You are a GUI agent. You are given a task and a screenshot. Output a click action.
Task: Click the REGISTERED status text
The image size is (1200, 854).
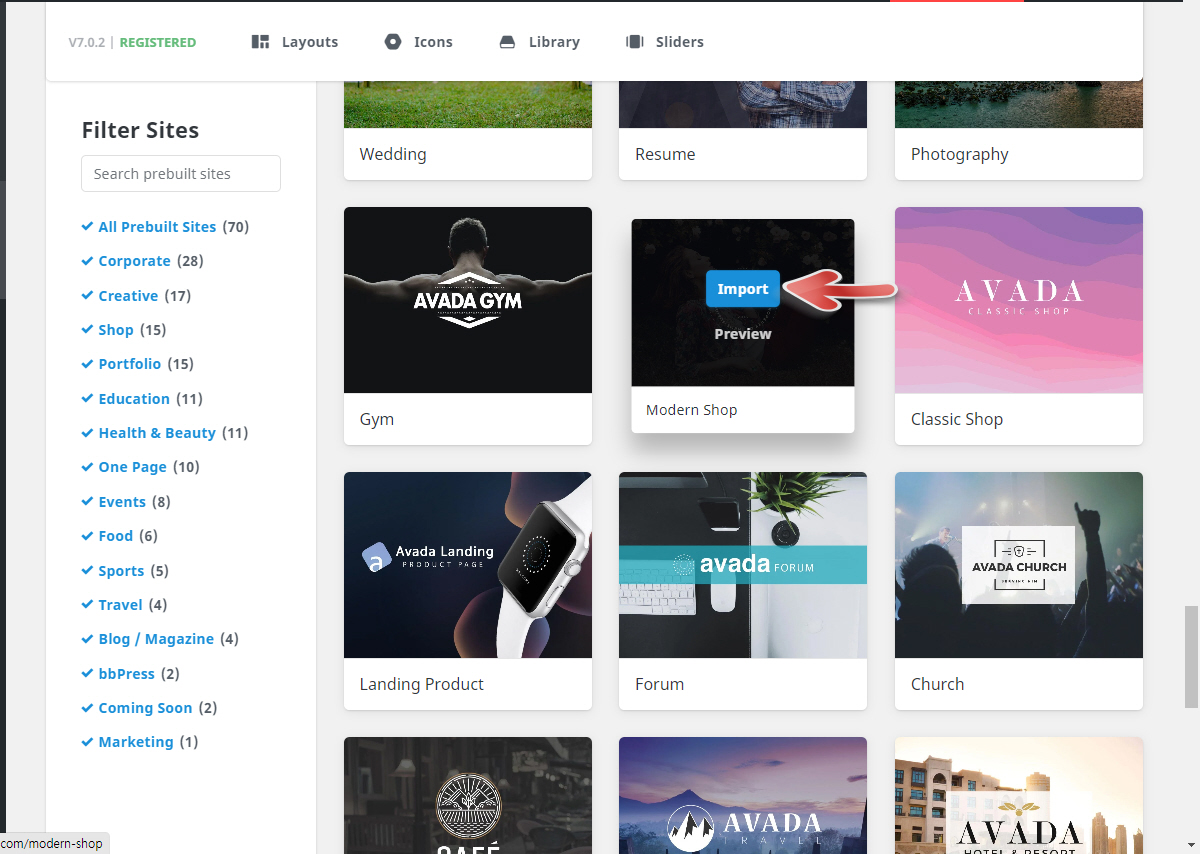click(158, 42)
